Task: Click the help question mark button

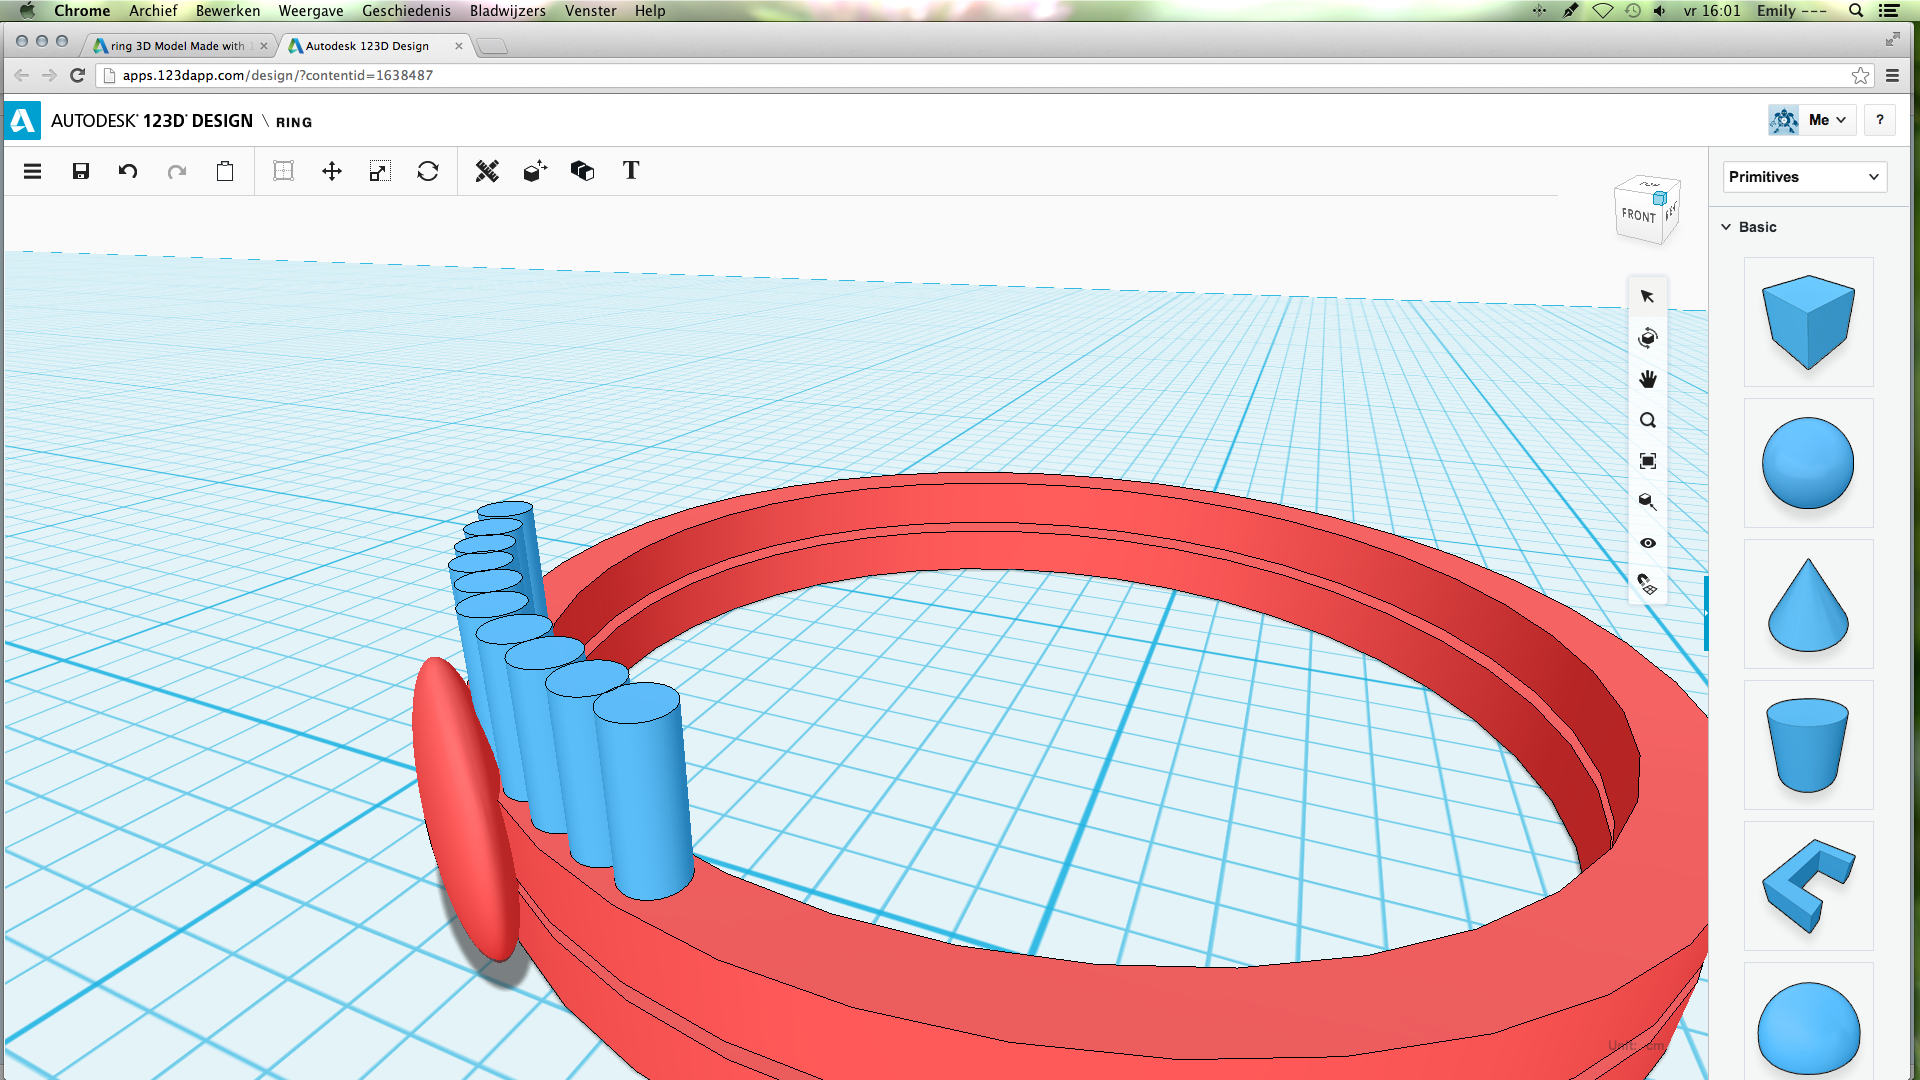Action: click(1880, 120)
